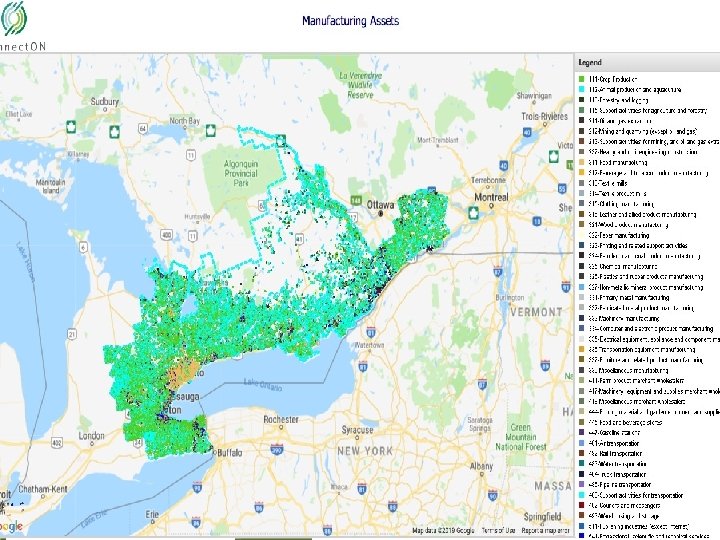The image size is (720, 540).
Task: Click the London map label
Action: [91, 435]
